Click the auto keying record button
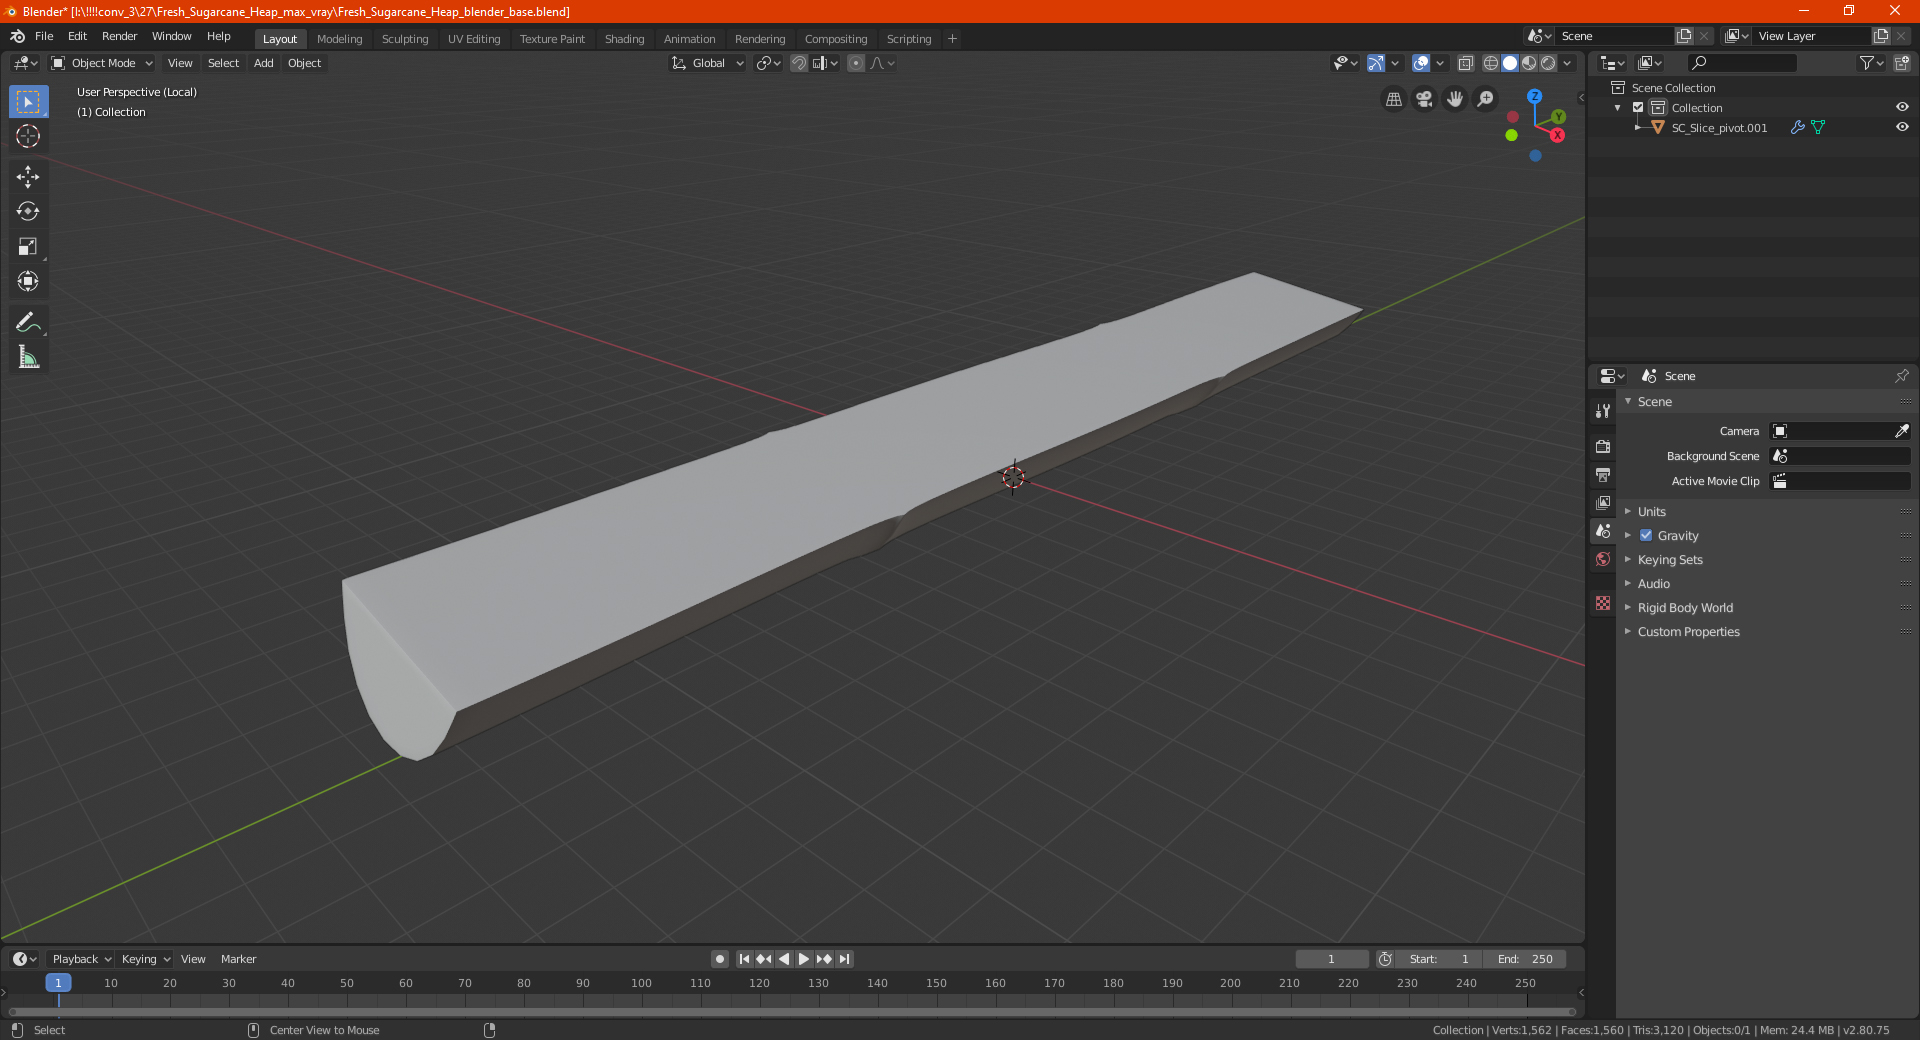The width and height of the screenshot is (1920, 1040). [x=719, y=959]
